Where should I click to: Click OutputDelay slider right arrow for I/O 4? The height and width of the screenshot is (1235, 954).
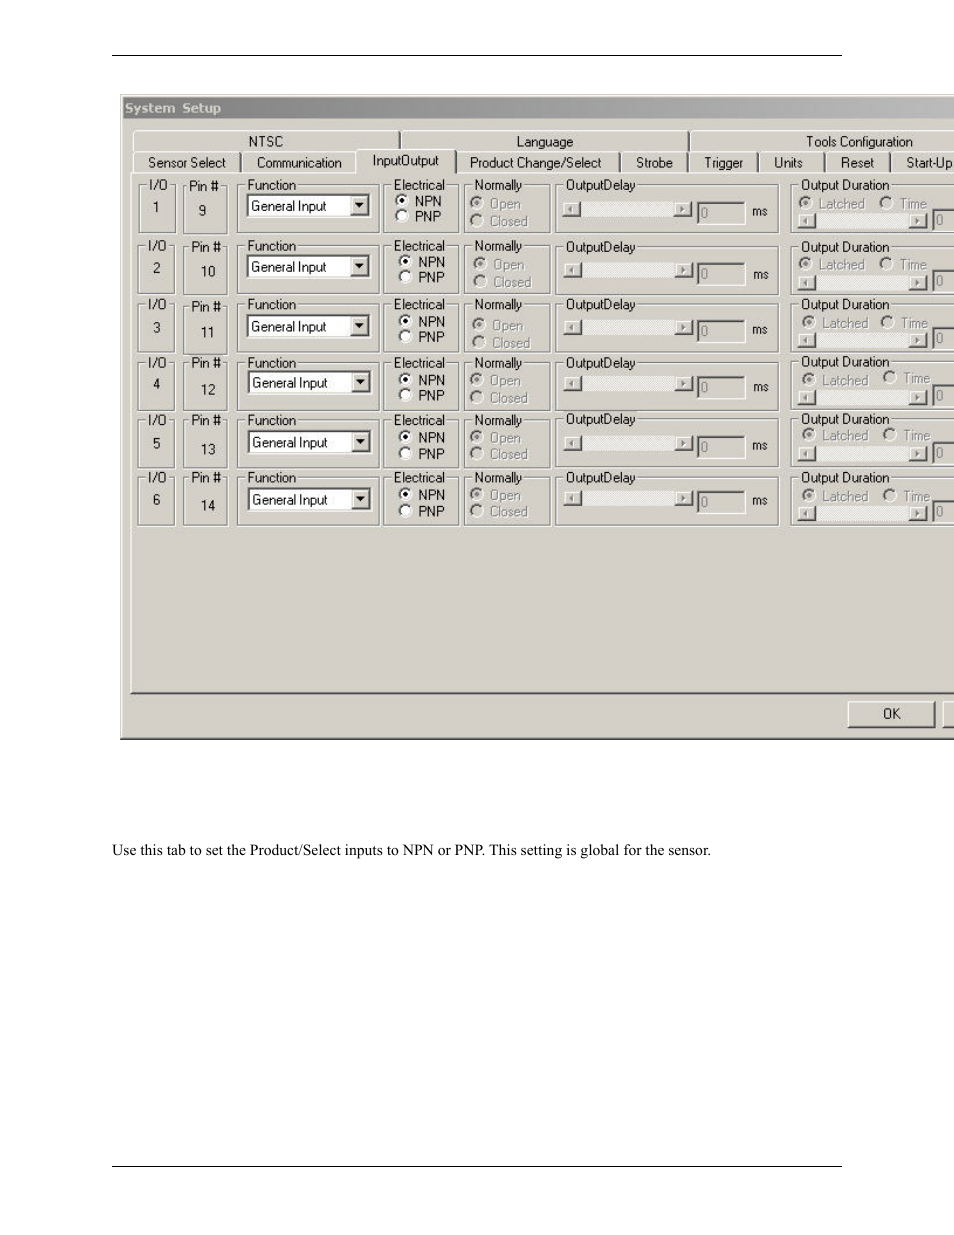pyautogui.click(x=684, y=384)
